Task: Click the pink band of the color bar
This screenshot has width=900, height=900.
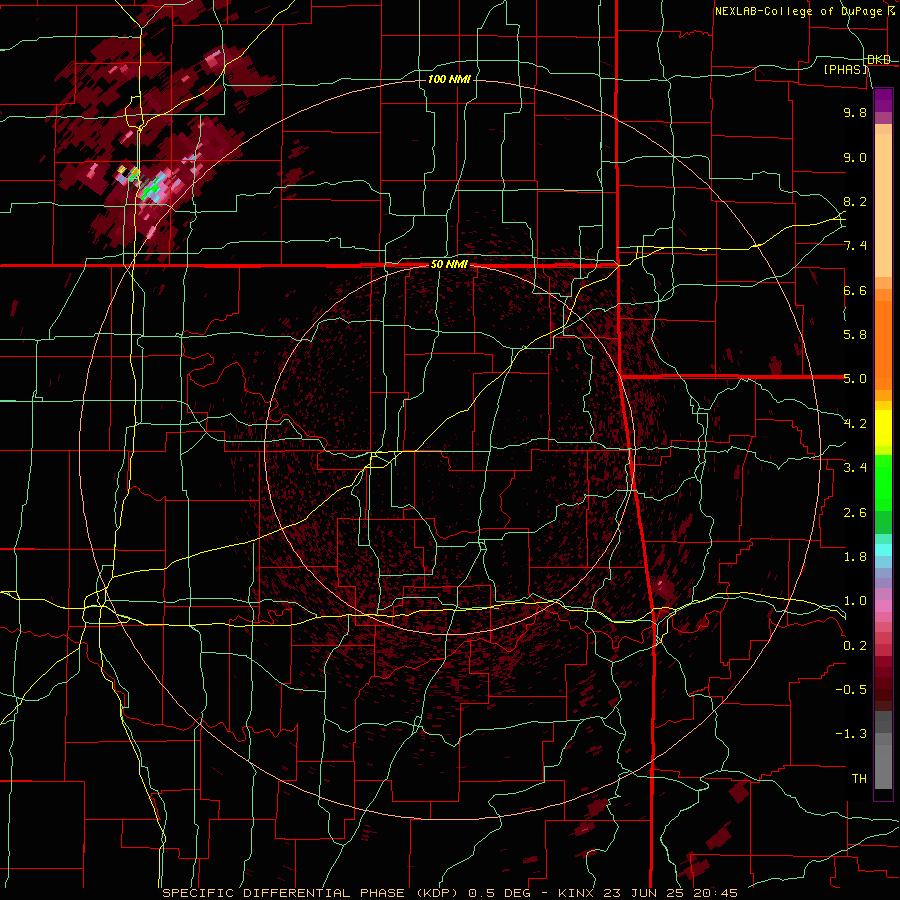Action: pos(883,606)
